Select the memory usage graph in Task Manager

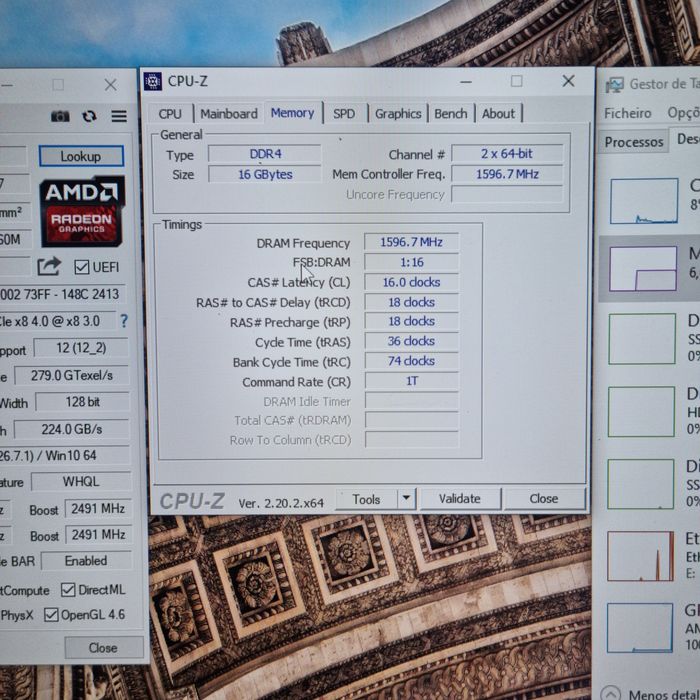coord(643,269)
